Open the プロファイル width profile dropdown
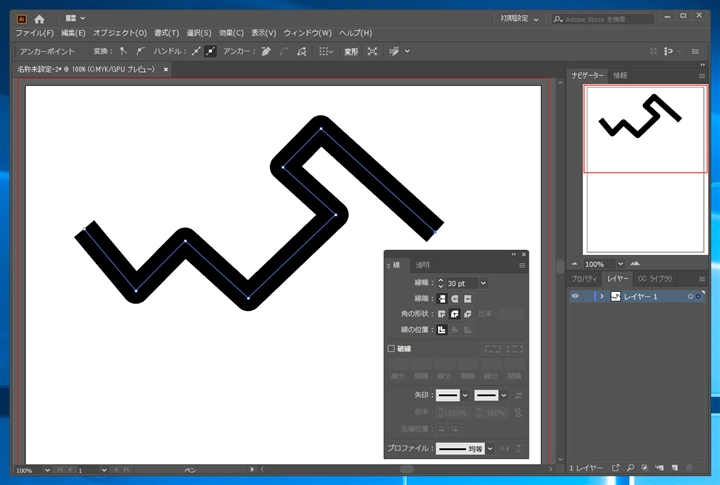The width and height of the screenshot is (720, 485). (x=490, y=449)
